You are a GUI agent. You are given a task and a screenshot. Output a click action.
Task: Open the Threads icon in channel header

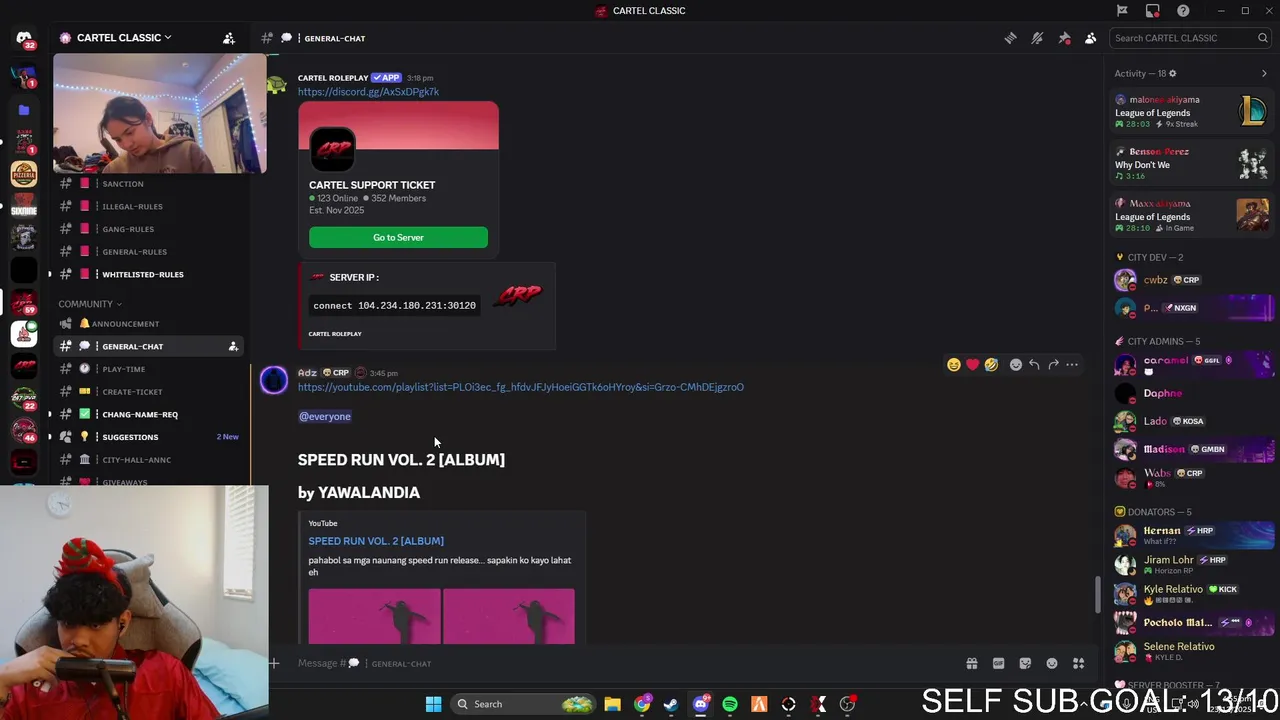[1010, 38]
